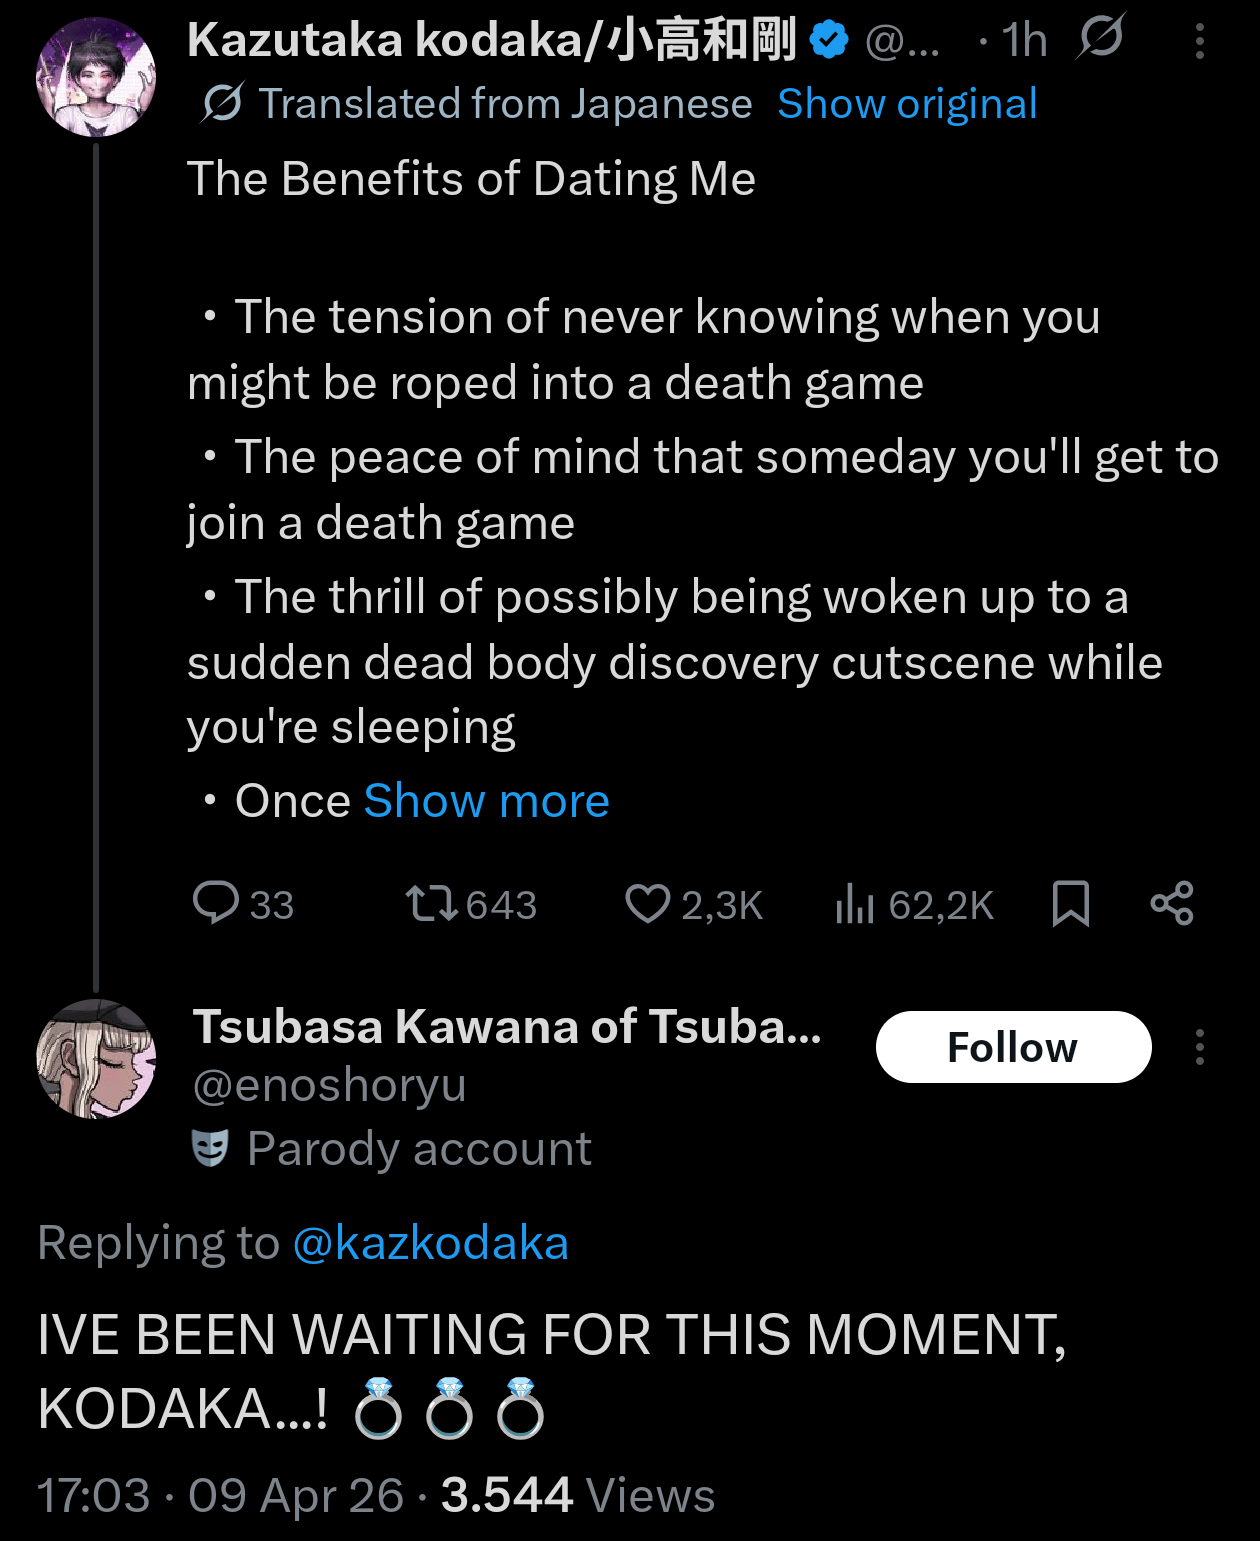
Task: Like the post with the heart icon
Action: pos(647,903)
